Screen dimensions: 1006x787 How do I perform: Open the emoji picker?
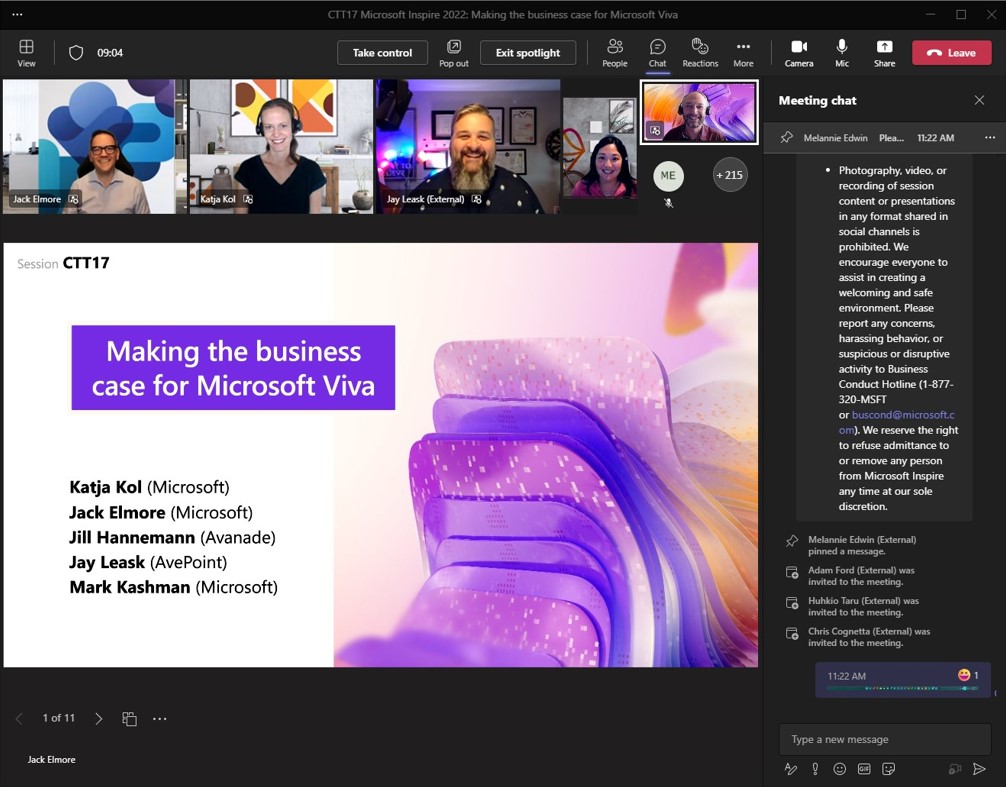point(839,768)
